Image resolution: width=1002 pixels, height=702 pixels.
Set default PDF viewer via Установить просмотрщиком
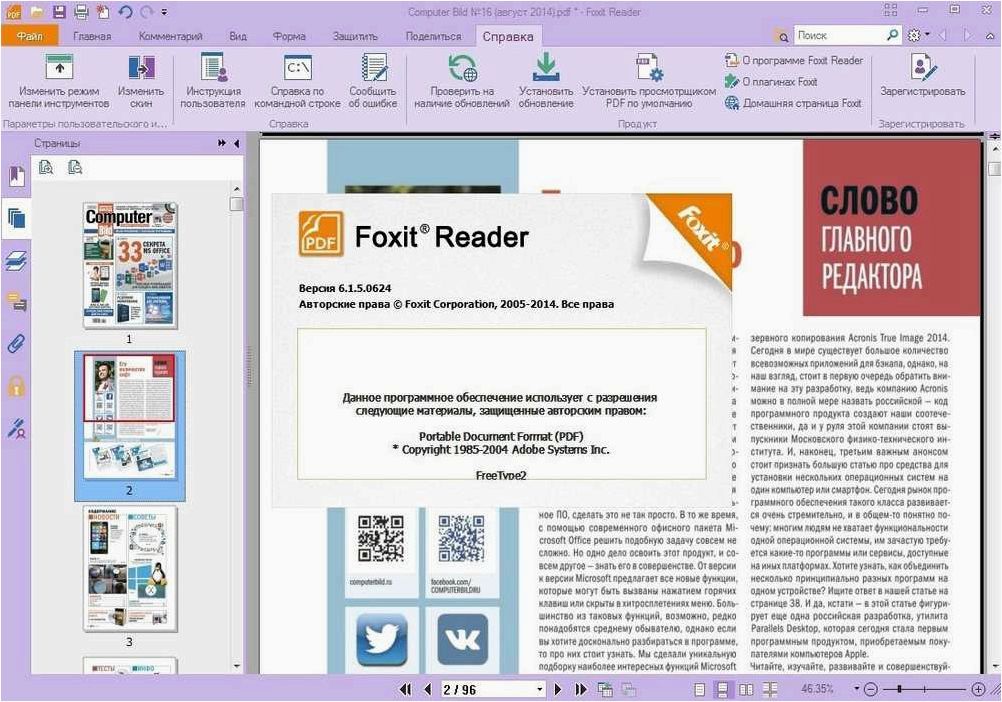(x=649, y=81)
